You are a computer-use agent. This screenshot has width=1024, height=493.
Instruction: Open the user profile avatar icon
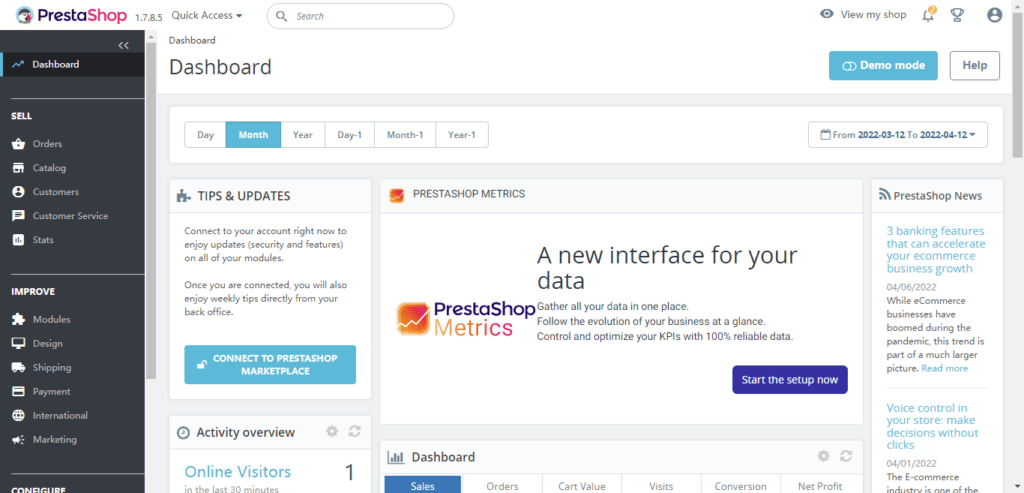993,15
